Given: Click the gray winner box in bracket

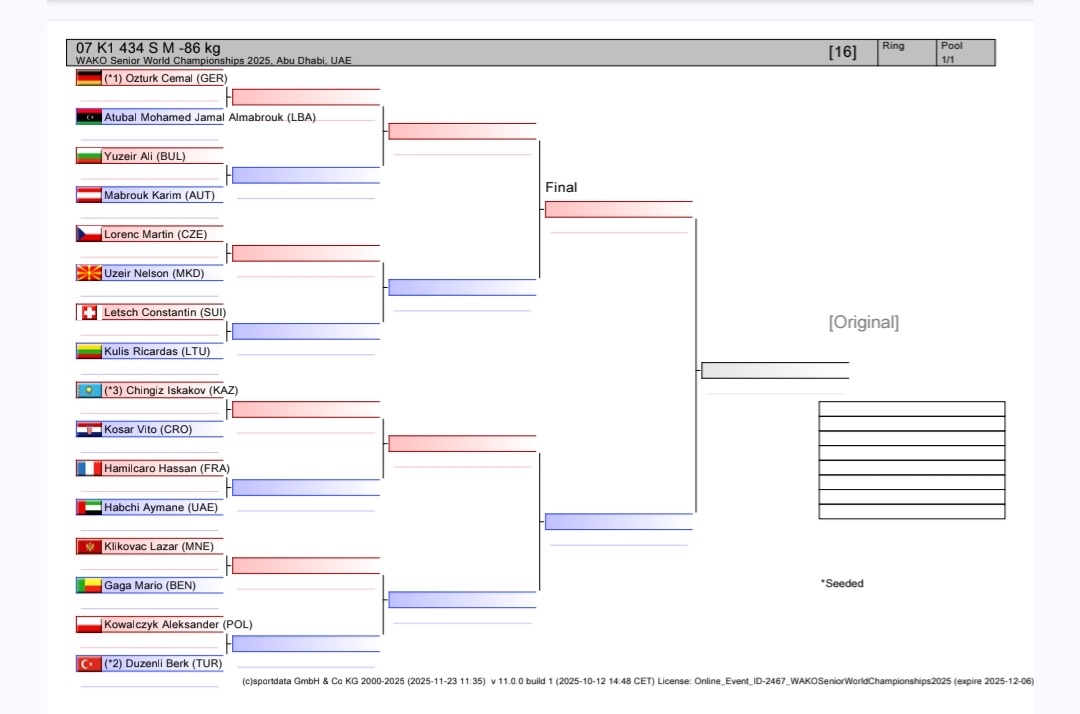Looking at the screenshot, I should tap(775, 370).
